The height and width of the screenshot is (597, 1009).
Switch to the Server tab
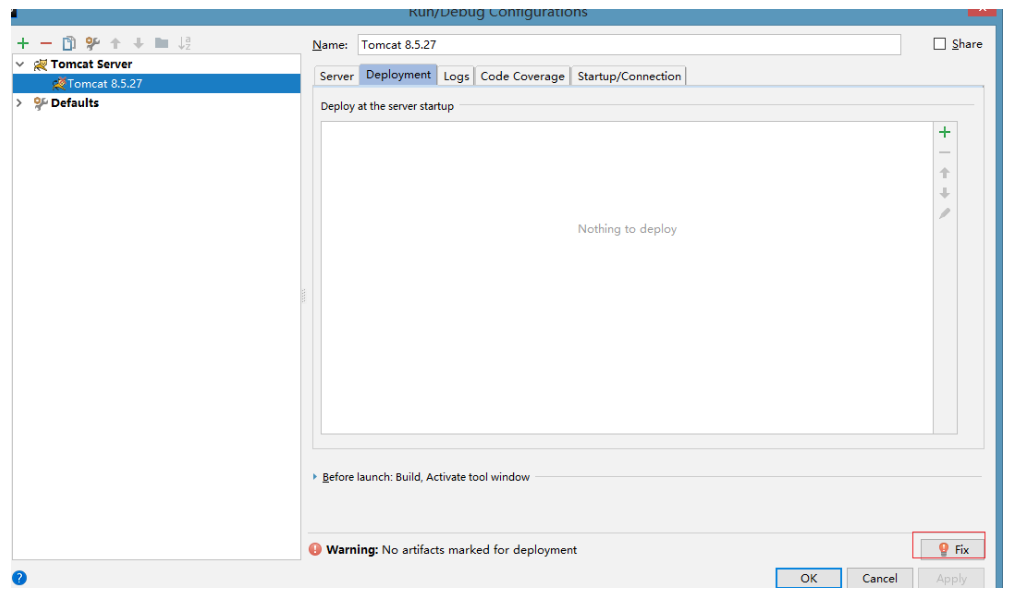pos(337,76)
